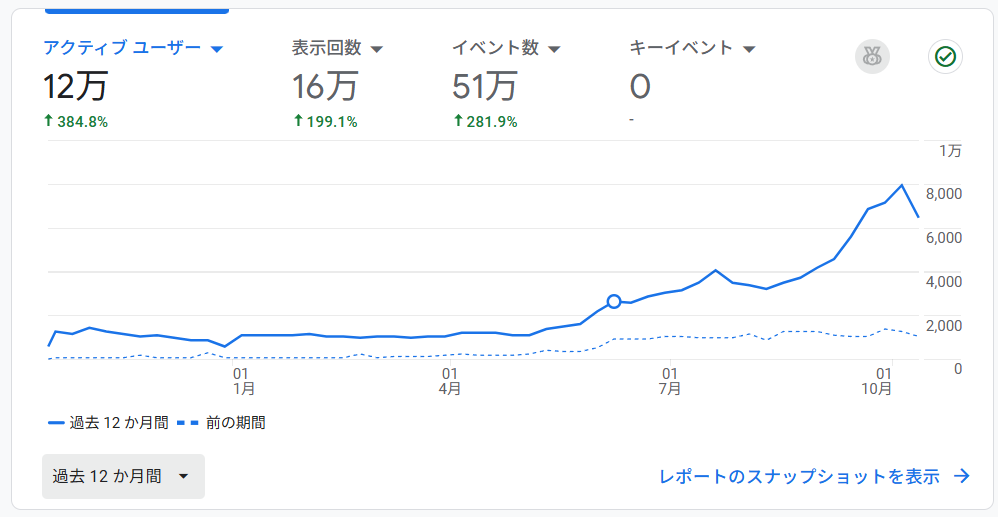This screenshot has width=998, height=517.
Task: Select the アクティブ ユーザー metric tab
Action: (x=122, y=48)
